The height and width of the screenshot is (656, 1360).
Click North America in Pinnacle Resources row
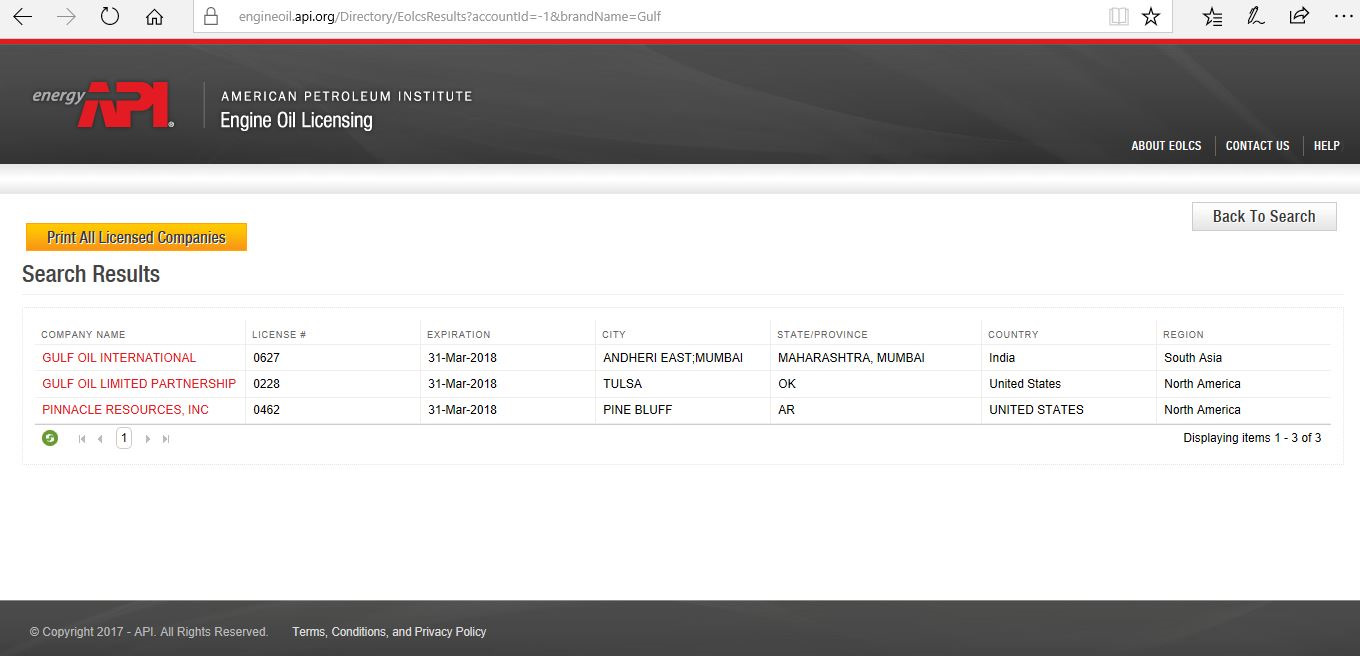pos(1202,410)
